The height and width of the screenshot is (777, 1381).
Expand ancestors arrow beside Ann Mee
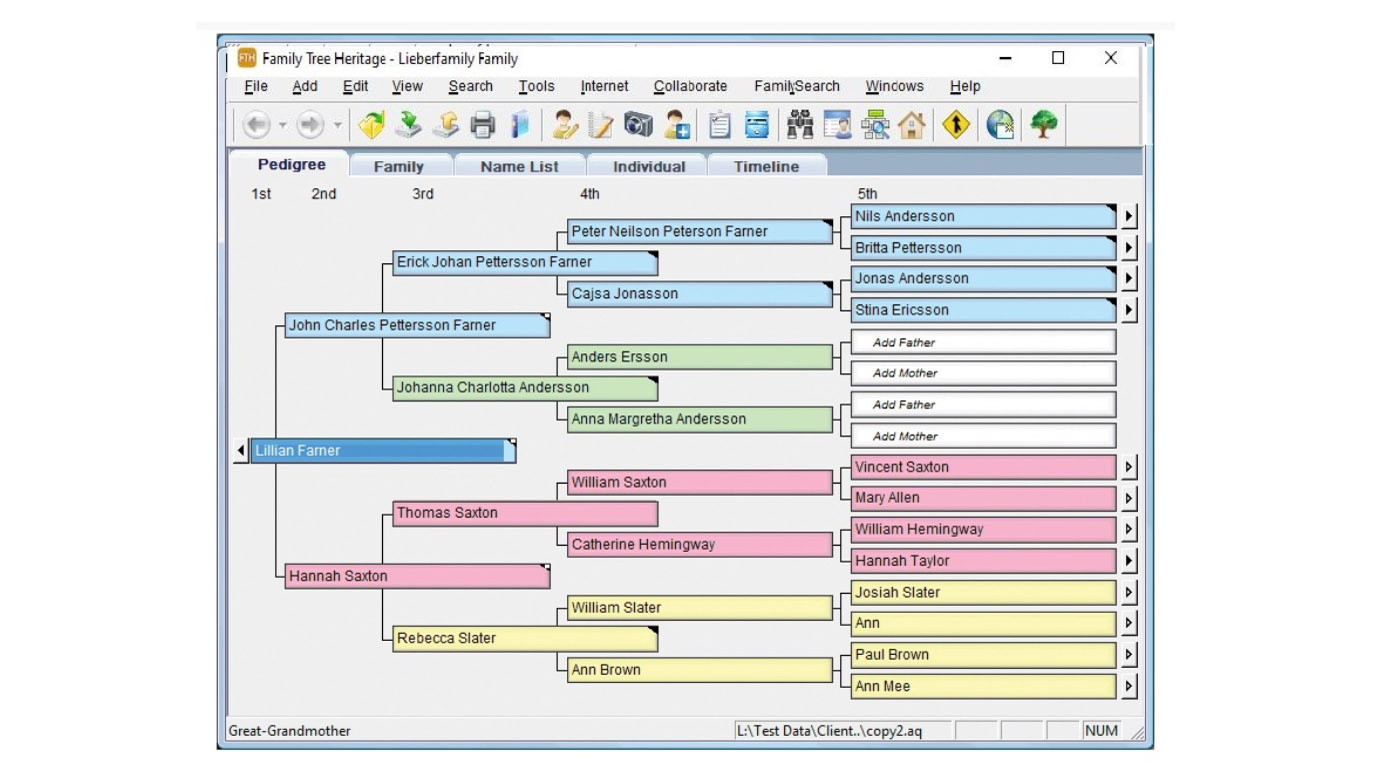1129,686
